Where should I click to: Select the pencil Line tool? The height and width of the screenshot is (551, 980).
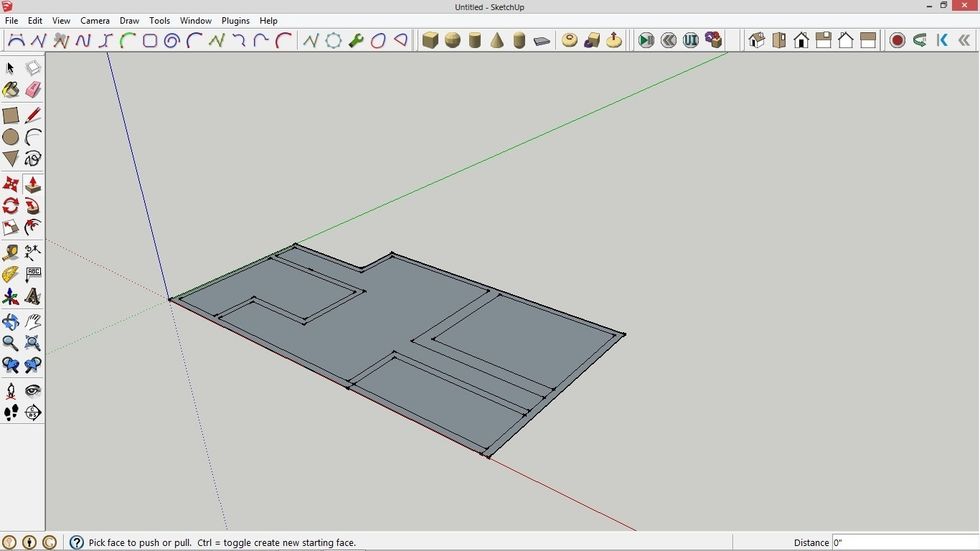click(33, 115)
